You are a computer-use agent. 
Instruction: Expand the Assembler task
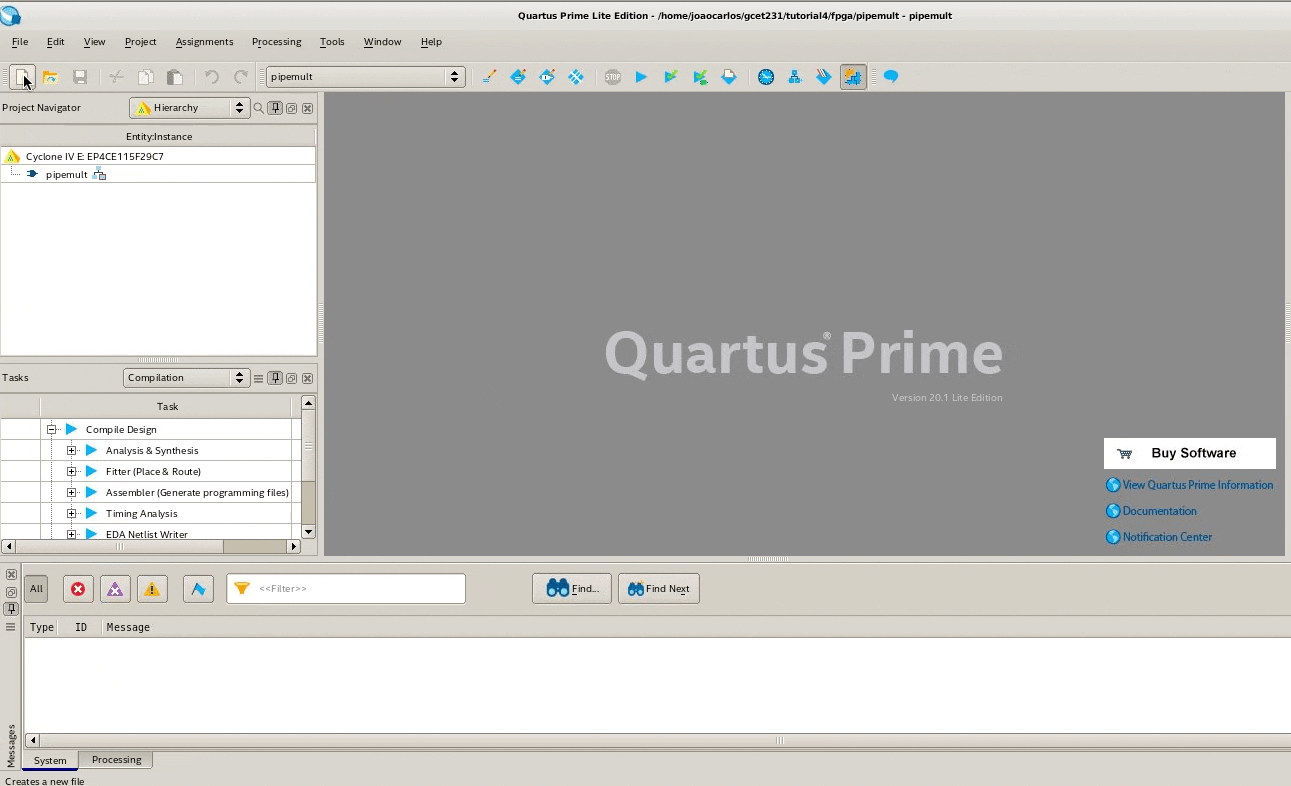(71, 493)
